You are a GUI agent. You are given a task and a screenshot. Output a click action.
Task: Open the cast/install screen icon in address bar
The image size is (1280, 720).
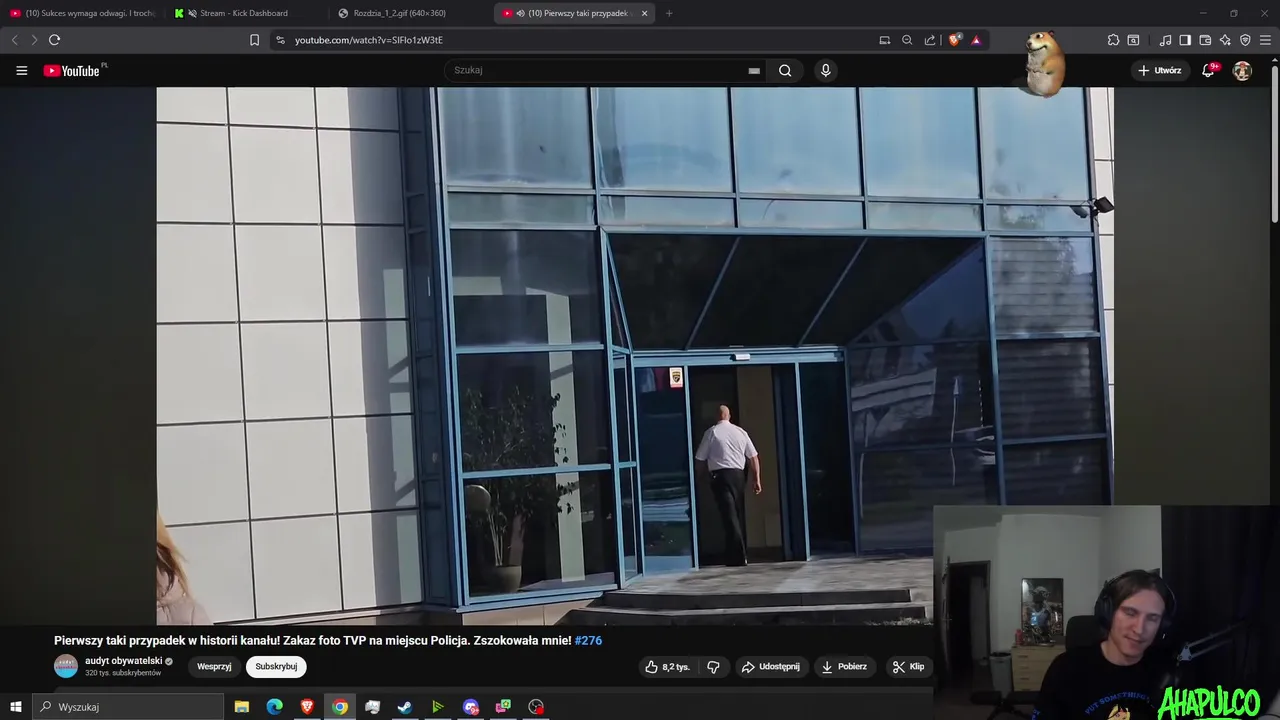click(885, 40)
